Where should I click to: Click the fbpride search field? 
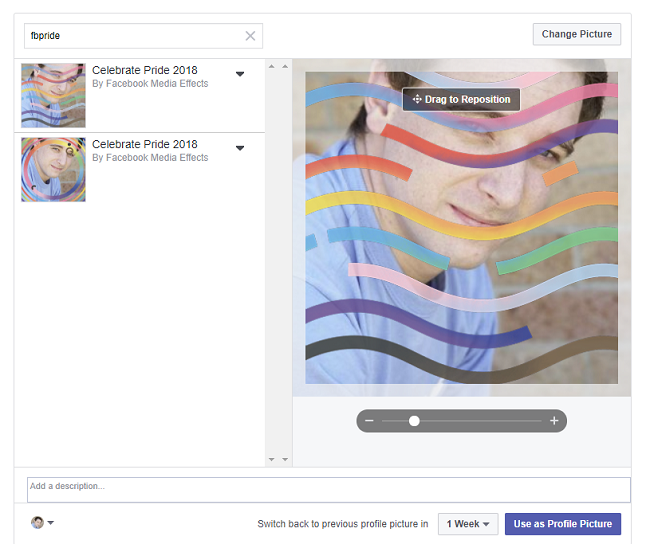click(x=143, y=36)
